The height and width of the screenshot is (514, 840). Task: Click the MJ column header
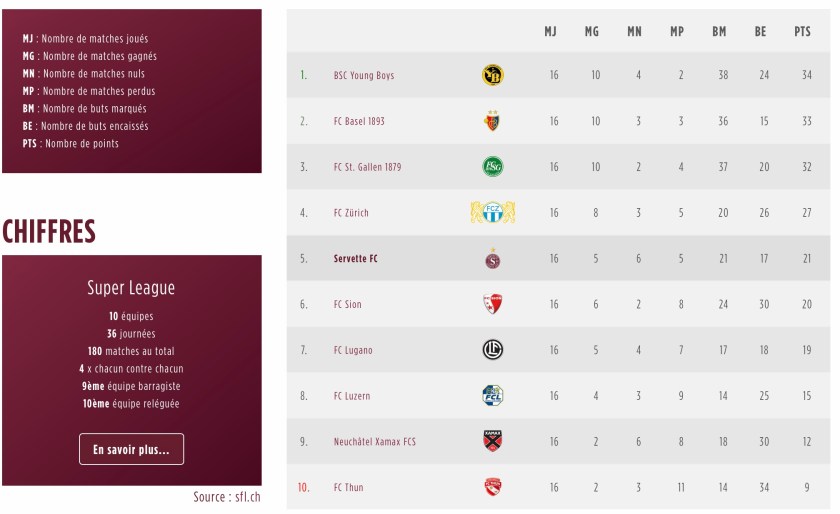(x=550, y=32)
